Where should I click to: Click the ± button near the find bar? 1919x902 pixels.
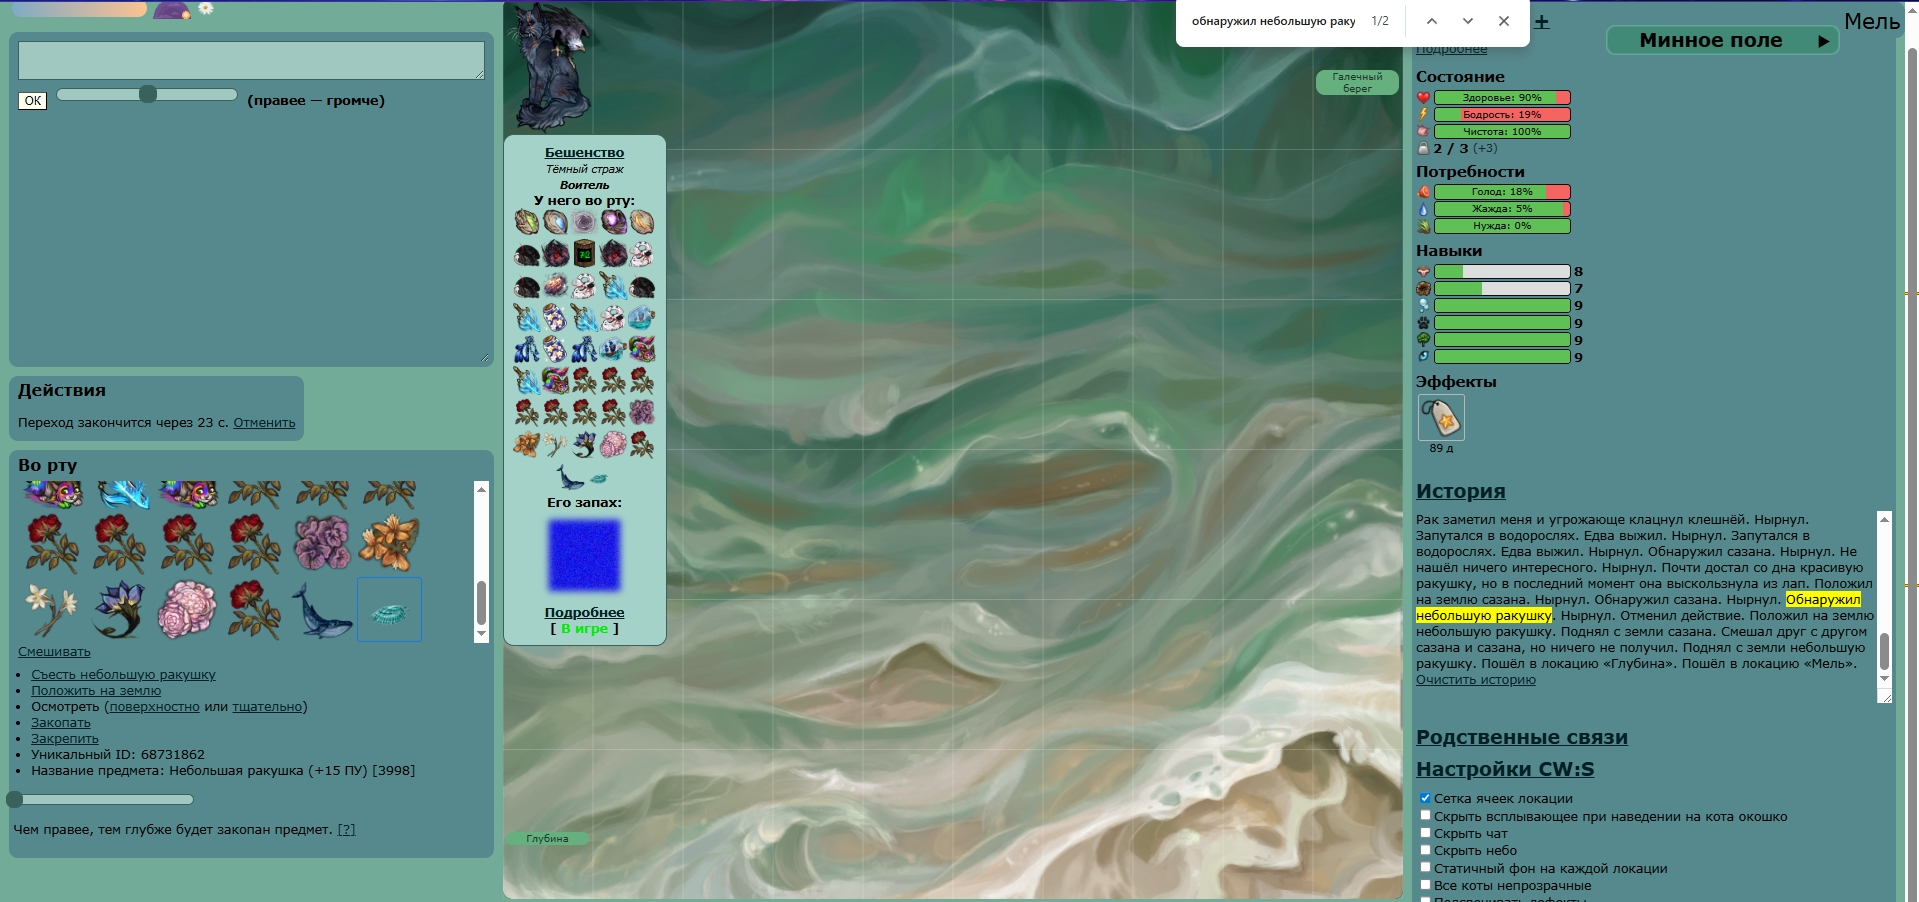point(1542,22)
